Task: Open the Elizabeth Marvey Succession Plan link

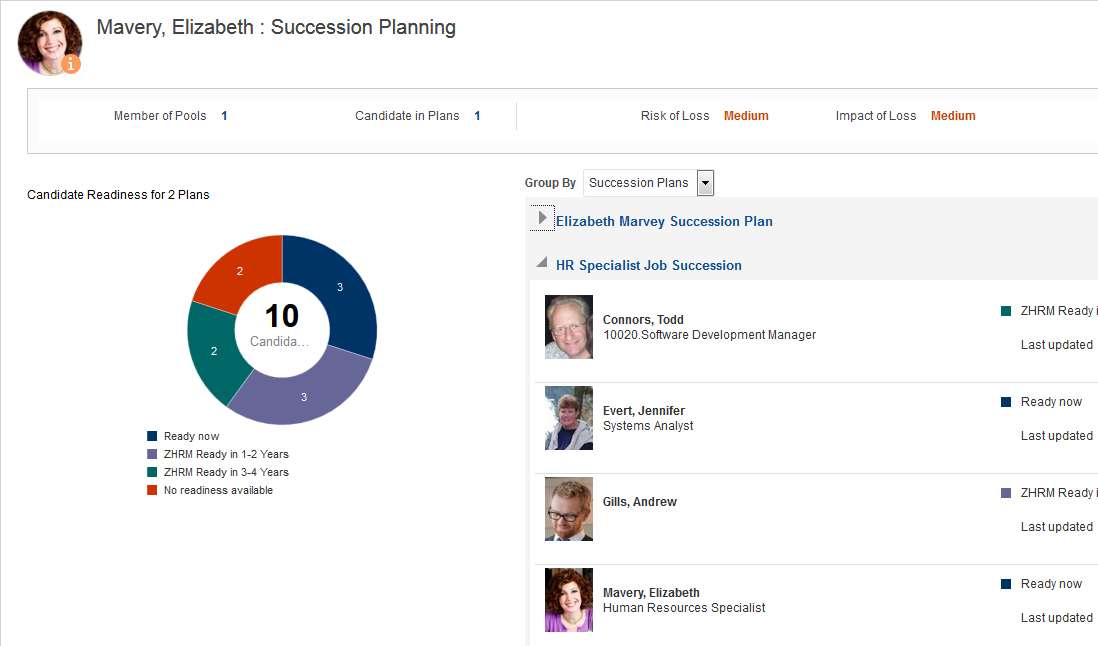Action: coord(664,221)
